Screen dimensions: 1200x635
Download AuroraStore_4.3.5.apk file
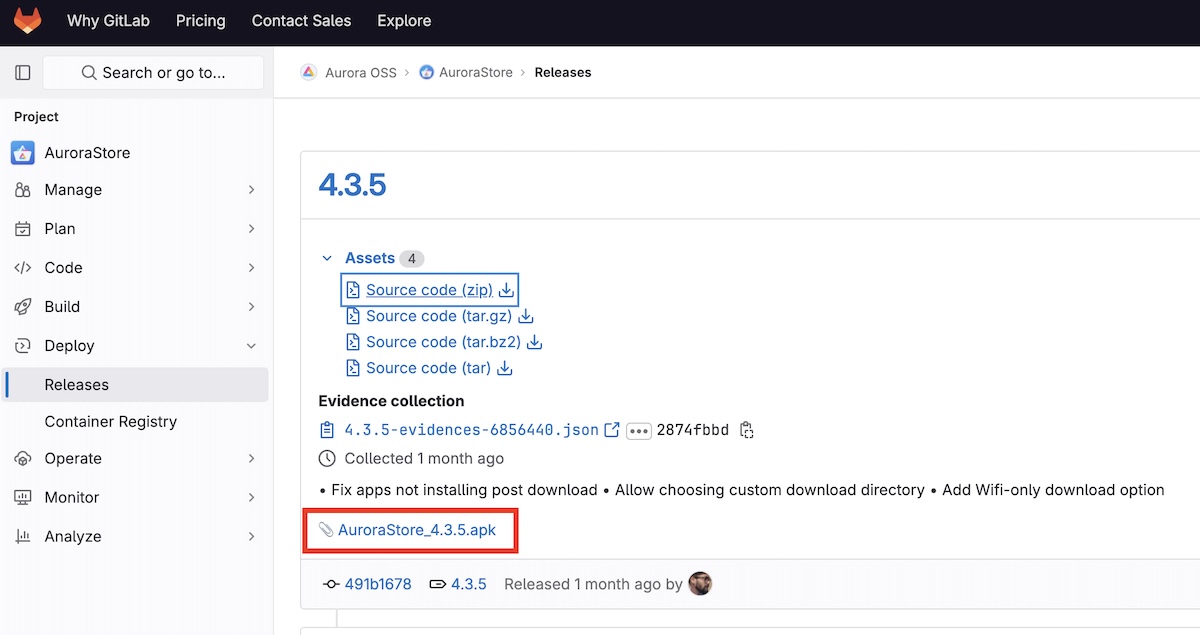[x=416, y=530]
